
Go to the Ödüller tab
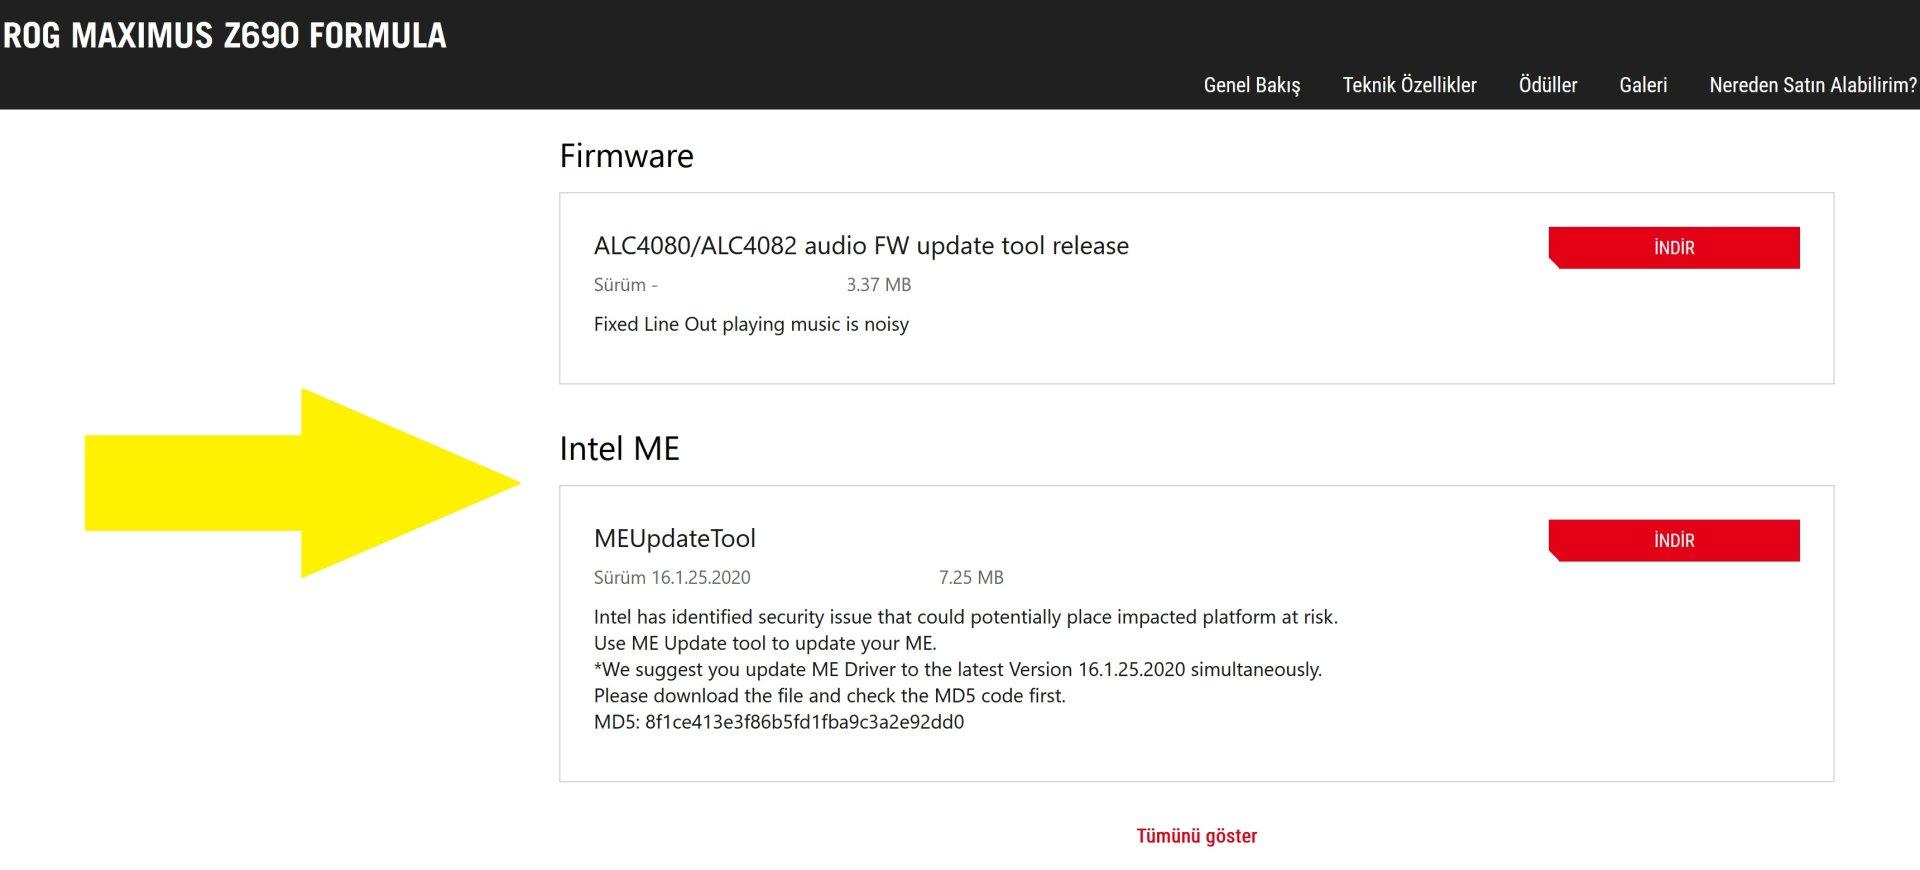point(1547,85)
